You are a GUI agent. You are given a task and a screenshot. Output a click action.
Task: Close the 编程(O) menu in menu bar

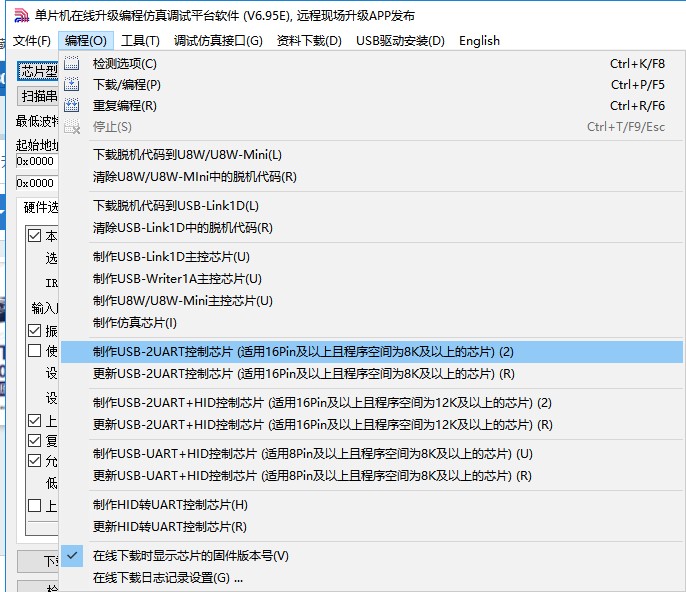86,41
